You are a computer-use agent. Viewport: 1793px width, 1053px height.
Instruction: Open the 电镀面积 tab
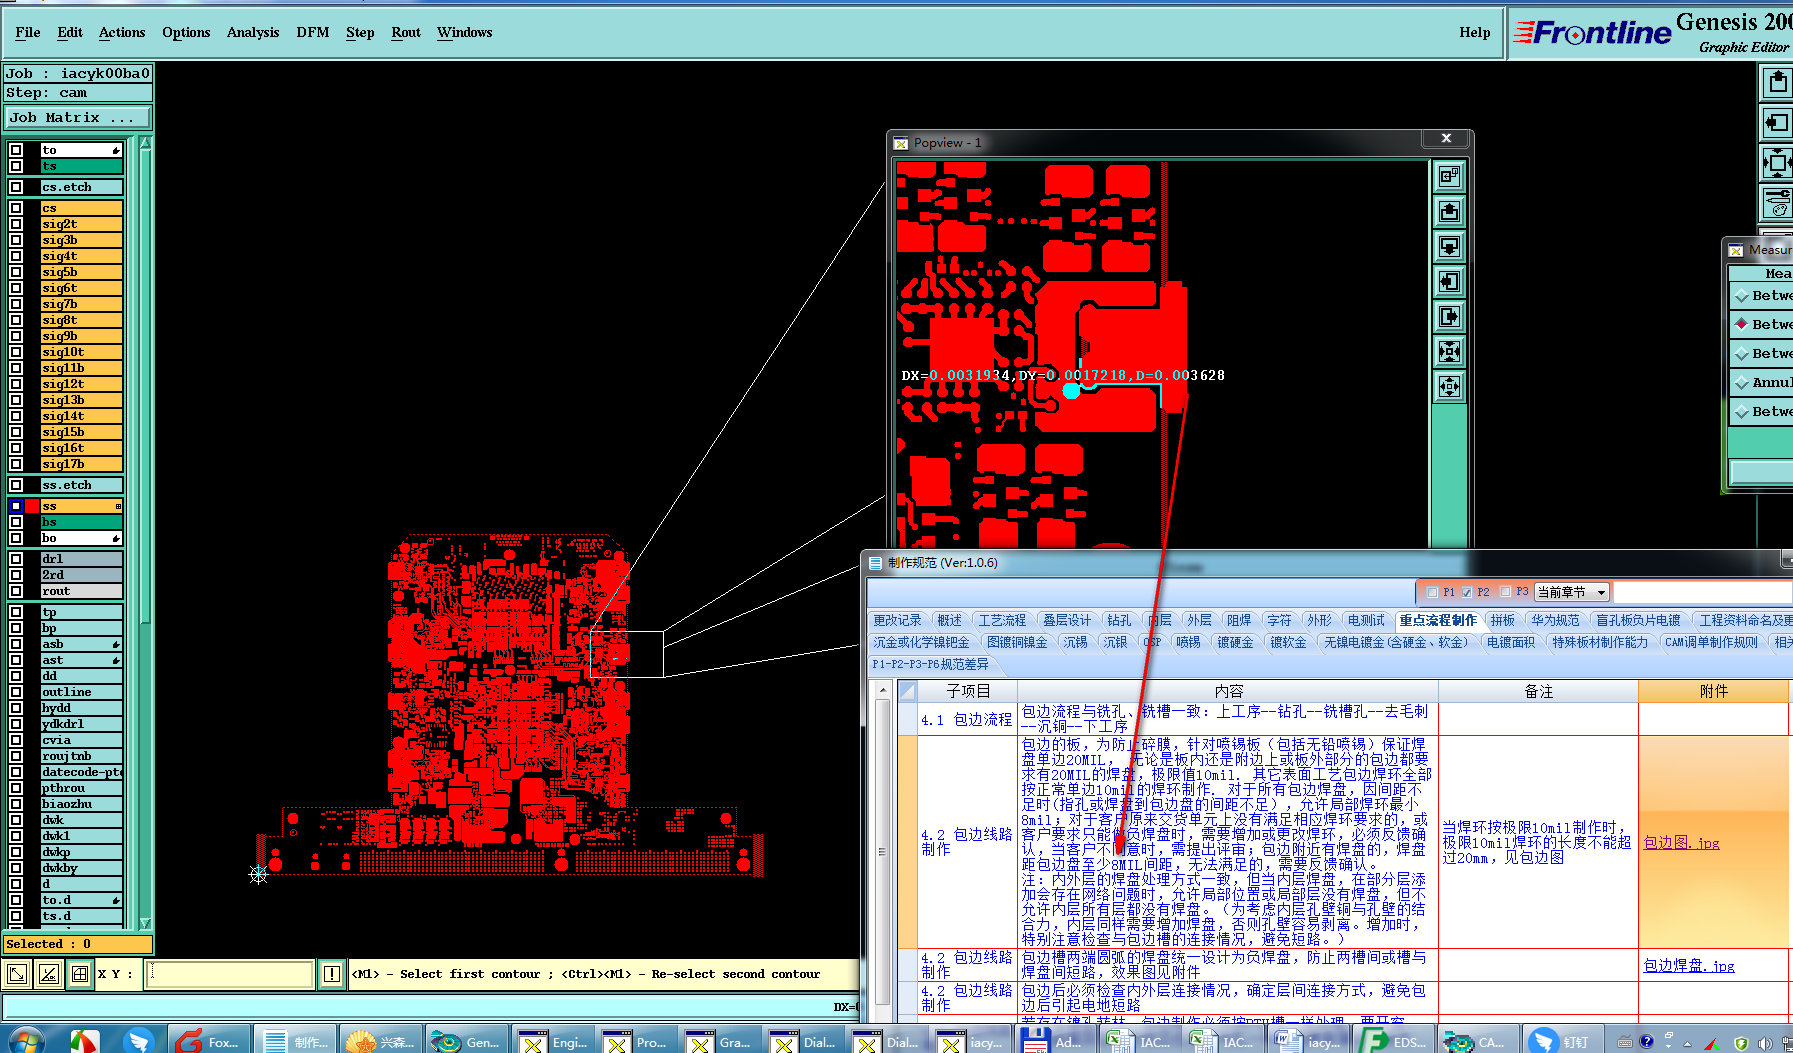pyautogui.click(x=1510, y=642)
